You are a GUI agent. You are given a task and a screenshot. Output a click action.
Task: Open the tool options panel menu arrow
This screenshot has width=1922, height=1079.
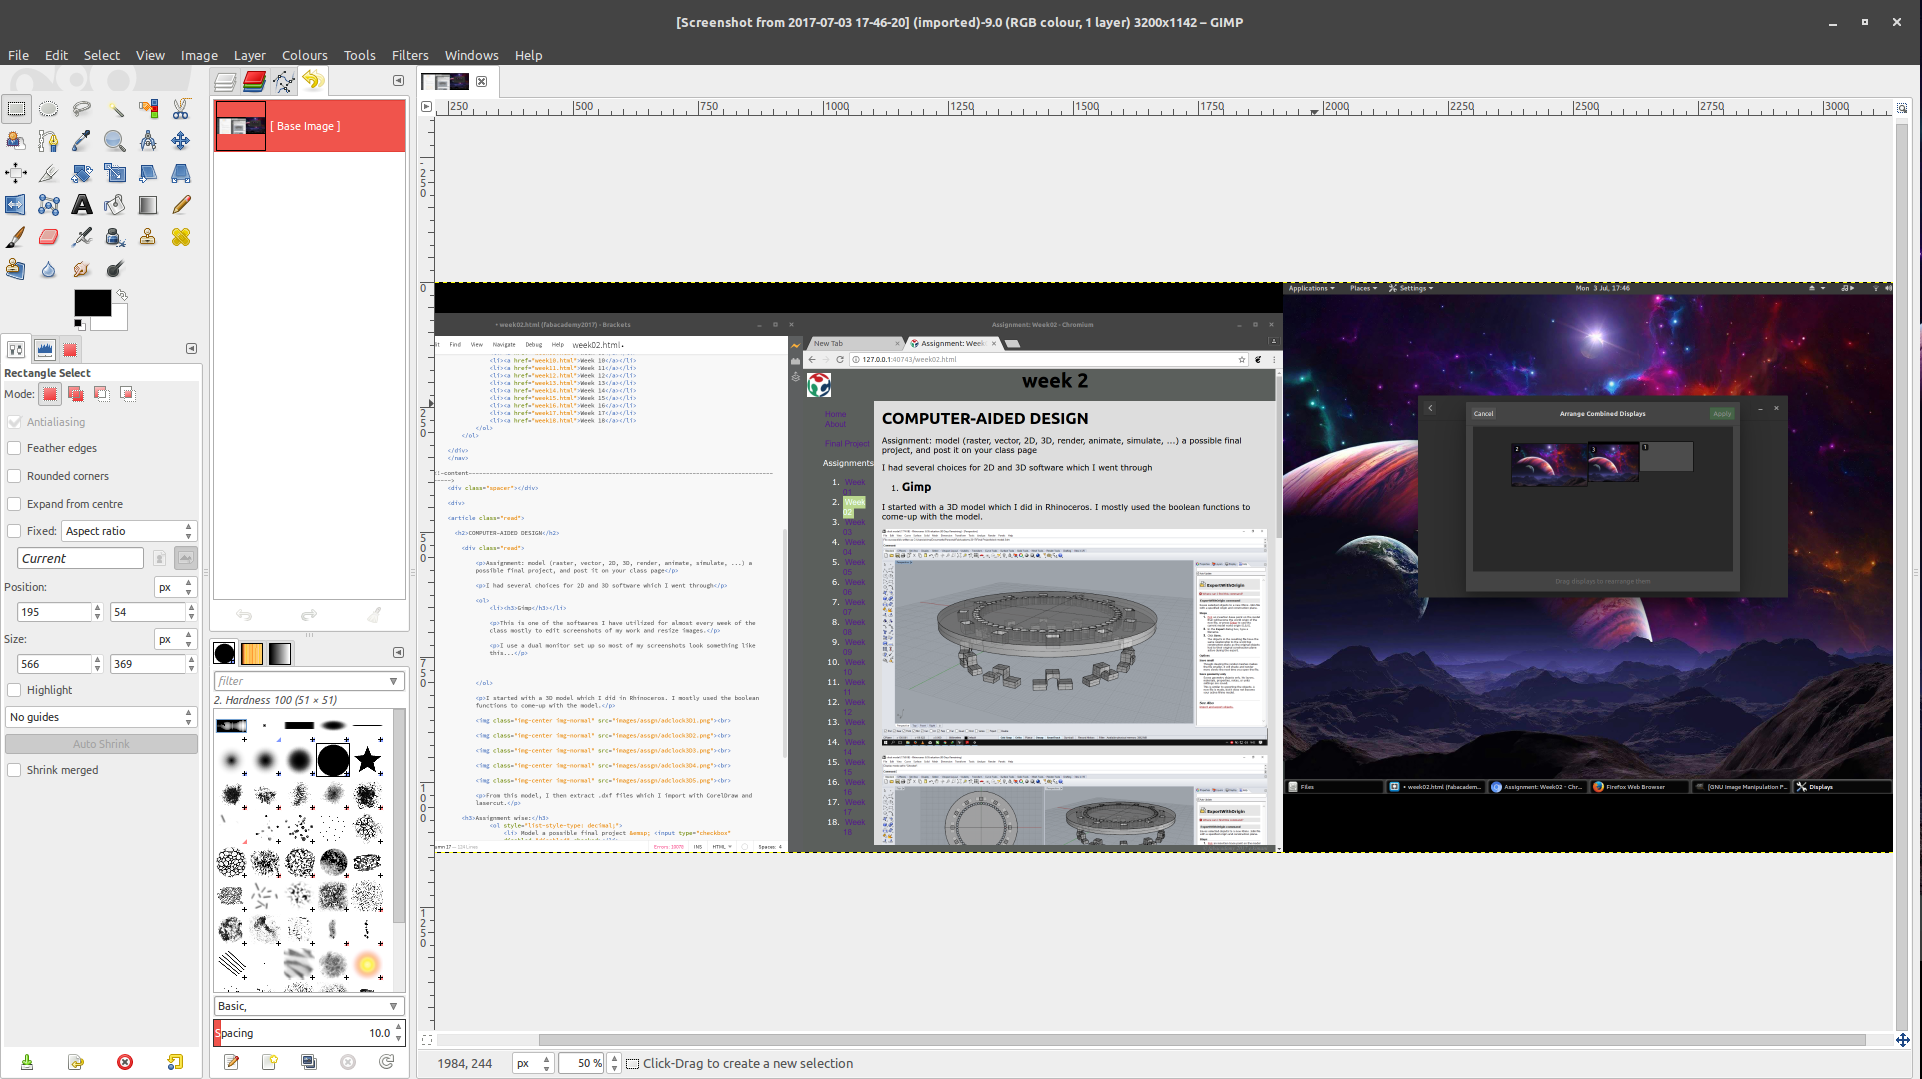pos(191,349)
